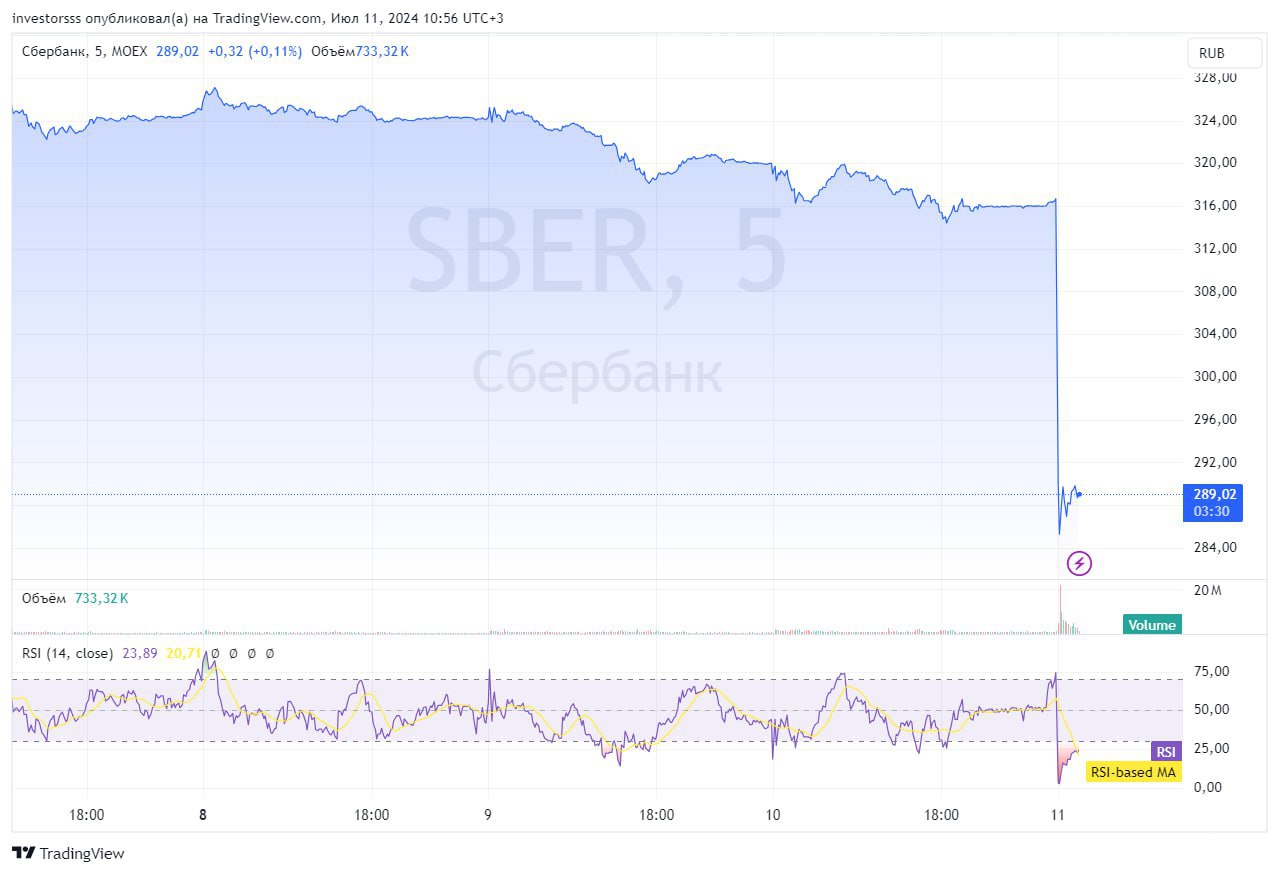
Task: Click the RSI value 23,89 in legend
Action: tap(139, 653)
